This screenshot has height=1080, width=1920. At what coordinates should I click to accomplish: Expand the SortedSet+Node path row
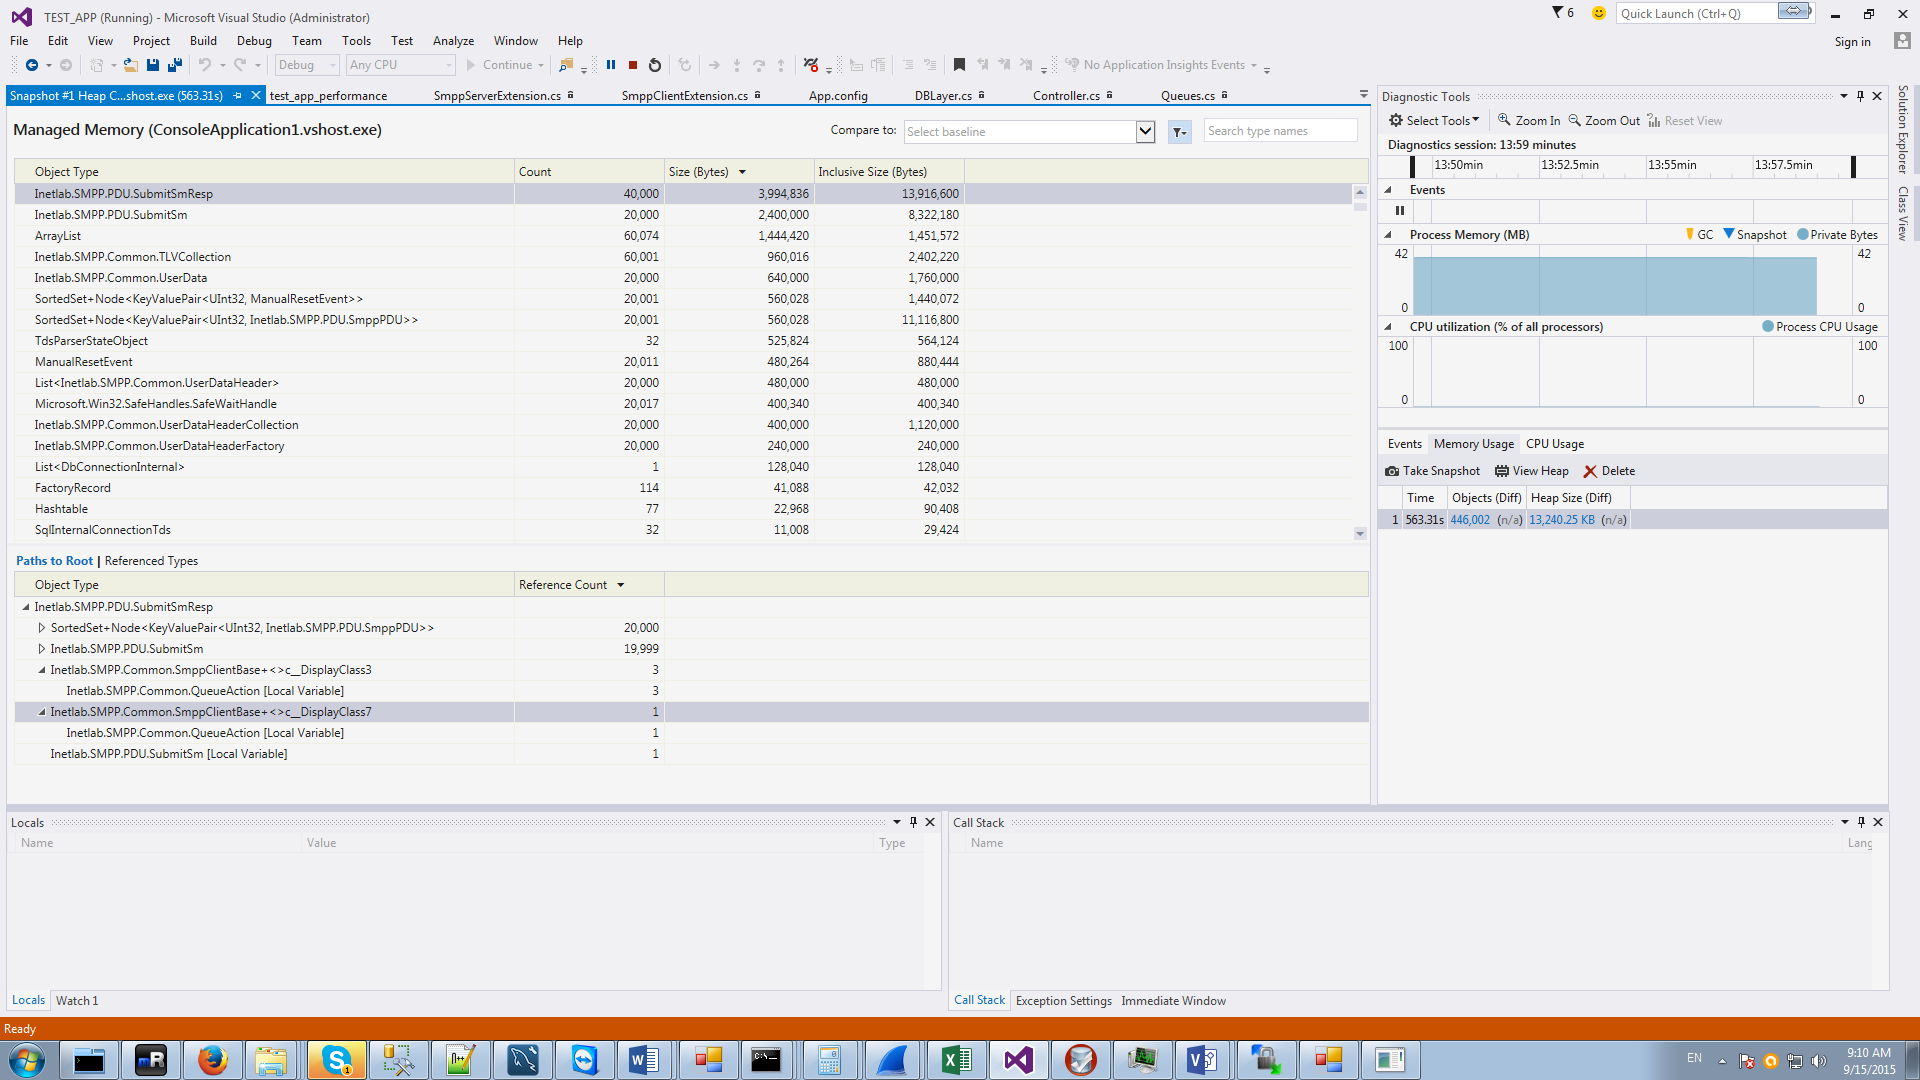click(x=42, y=628)
